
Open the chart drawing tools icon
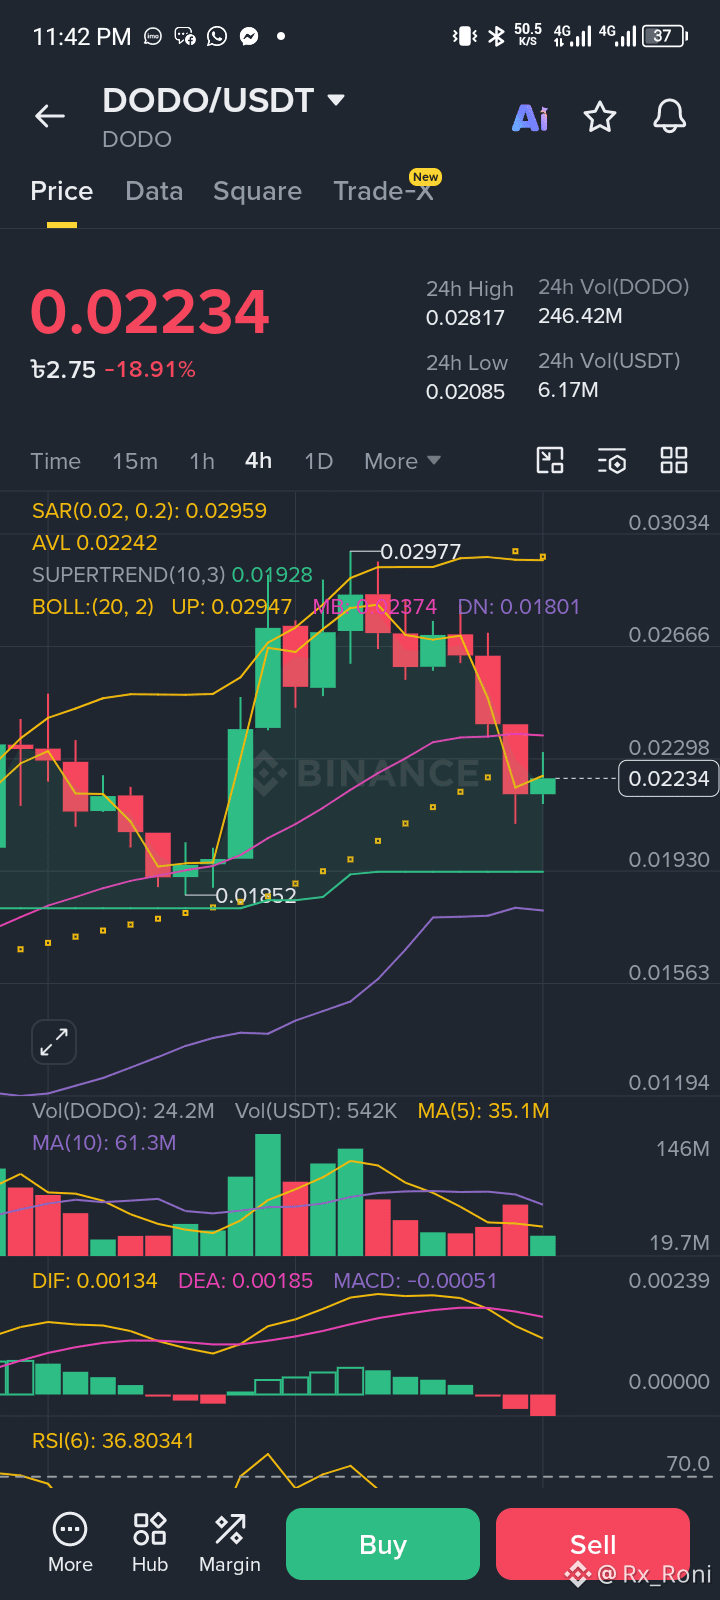[x=550, y=460]
